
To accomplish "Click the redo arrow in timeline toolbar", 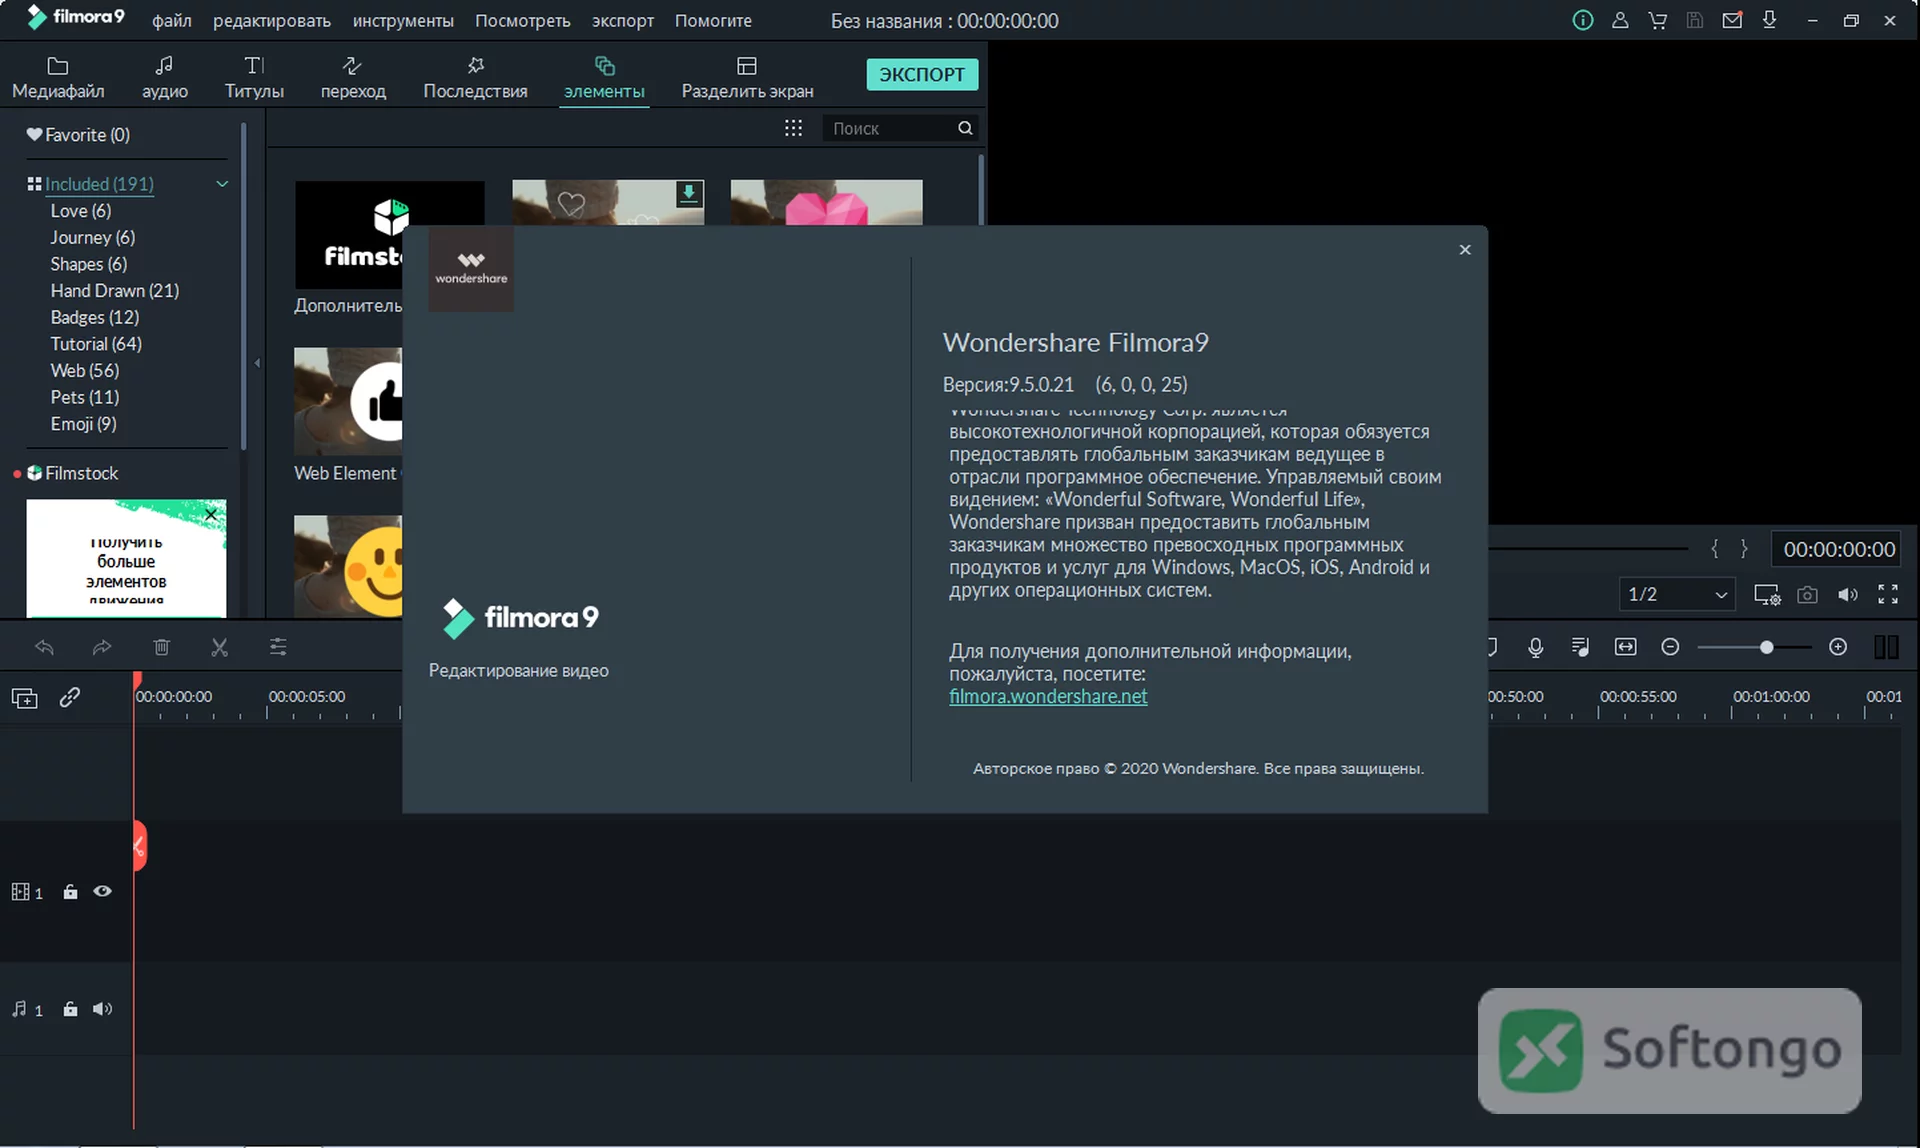I will click(x=102, y=647).
